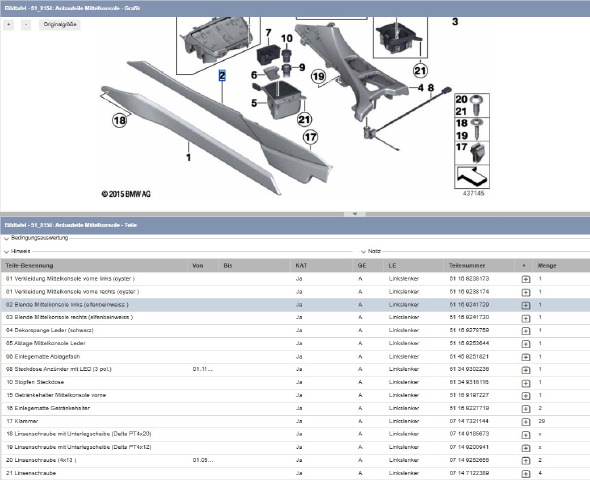
Task: Select row 04 Dekorspange Leder (schwarz)
Action: tap(295, 331)
